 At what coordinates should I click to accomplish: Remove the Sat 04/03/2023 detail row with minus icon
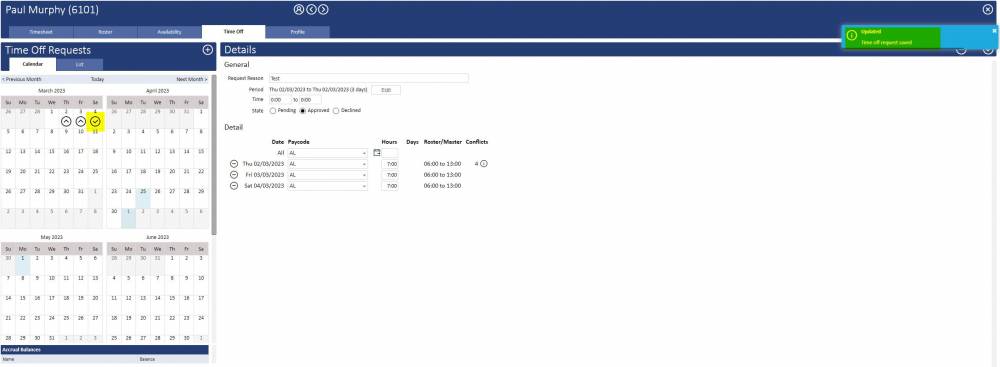234,186
